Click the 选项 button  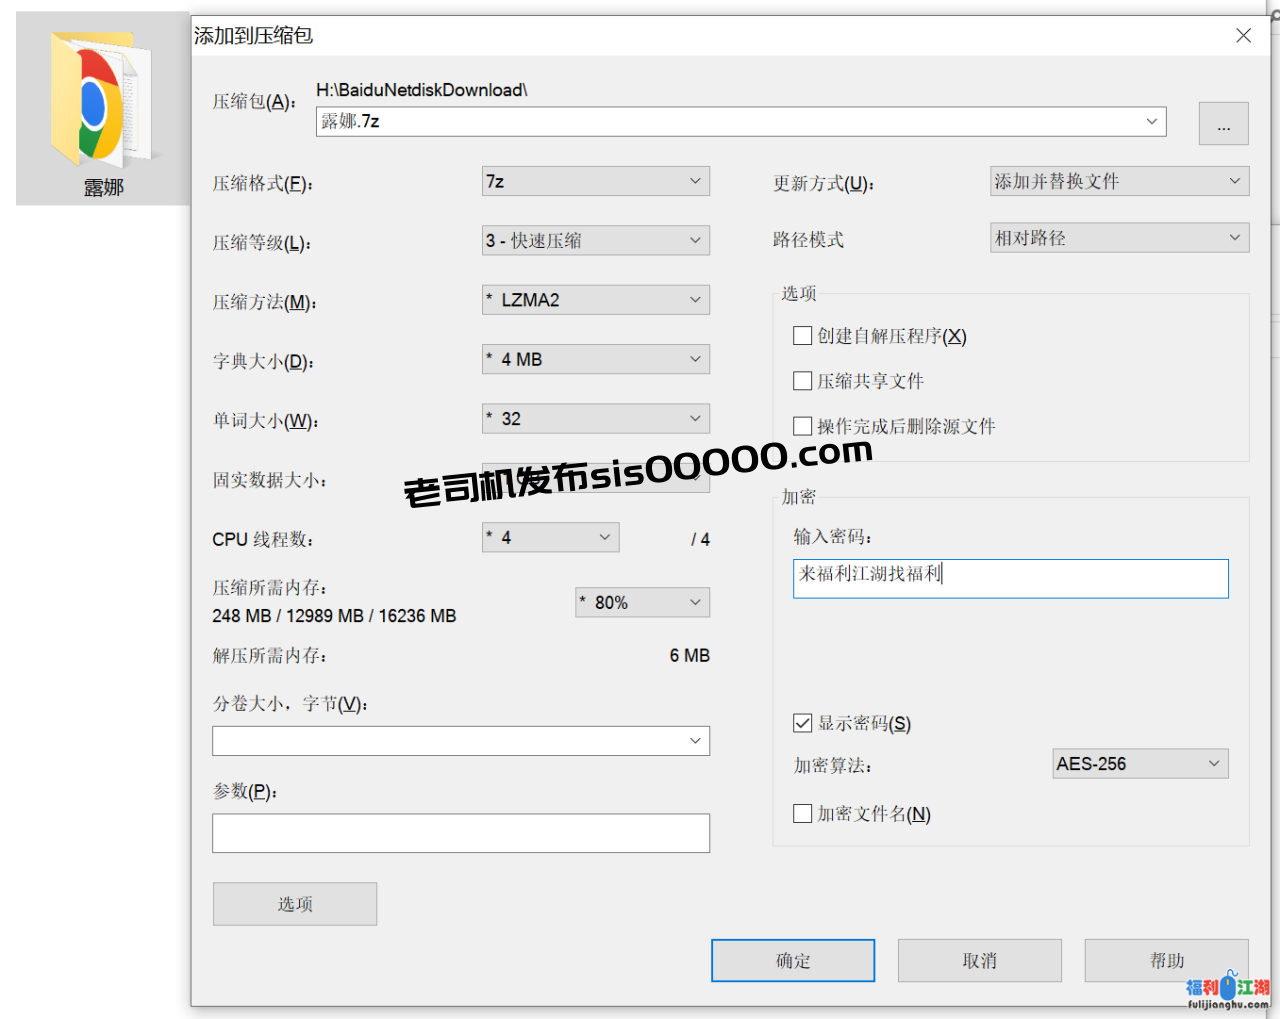295,904
